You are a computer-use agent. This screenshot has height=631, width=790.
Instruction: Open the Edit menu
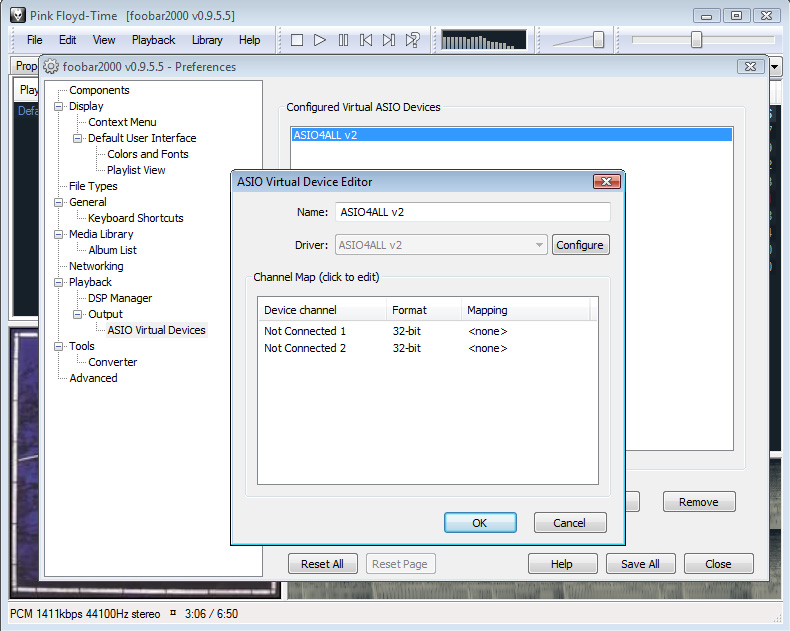click(x=67, y=40)
